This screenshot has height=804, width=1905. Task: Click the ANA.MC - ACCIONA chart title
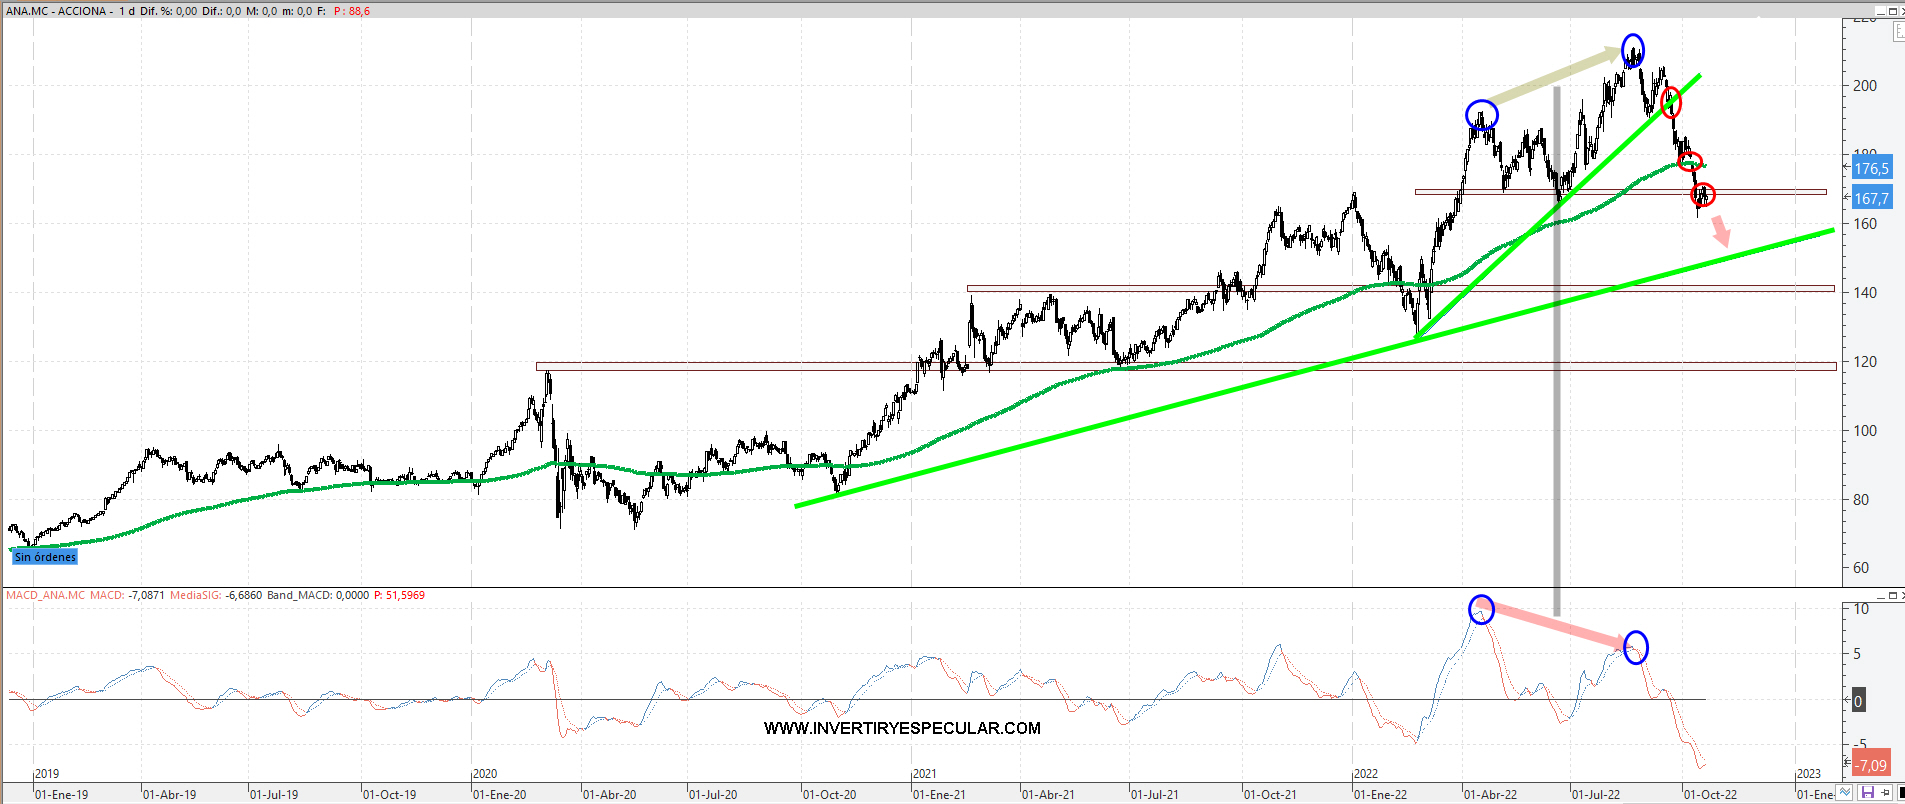coord(56,11)
